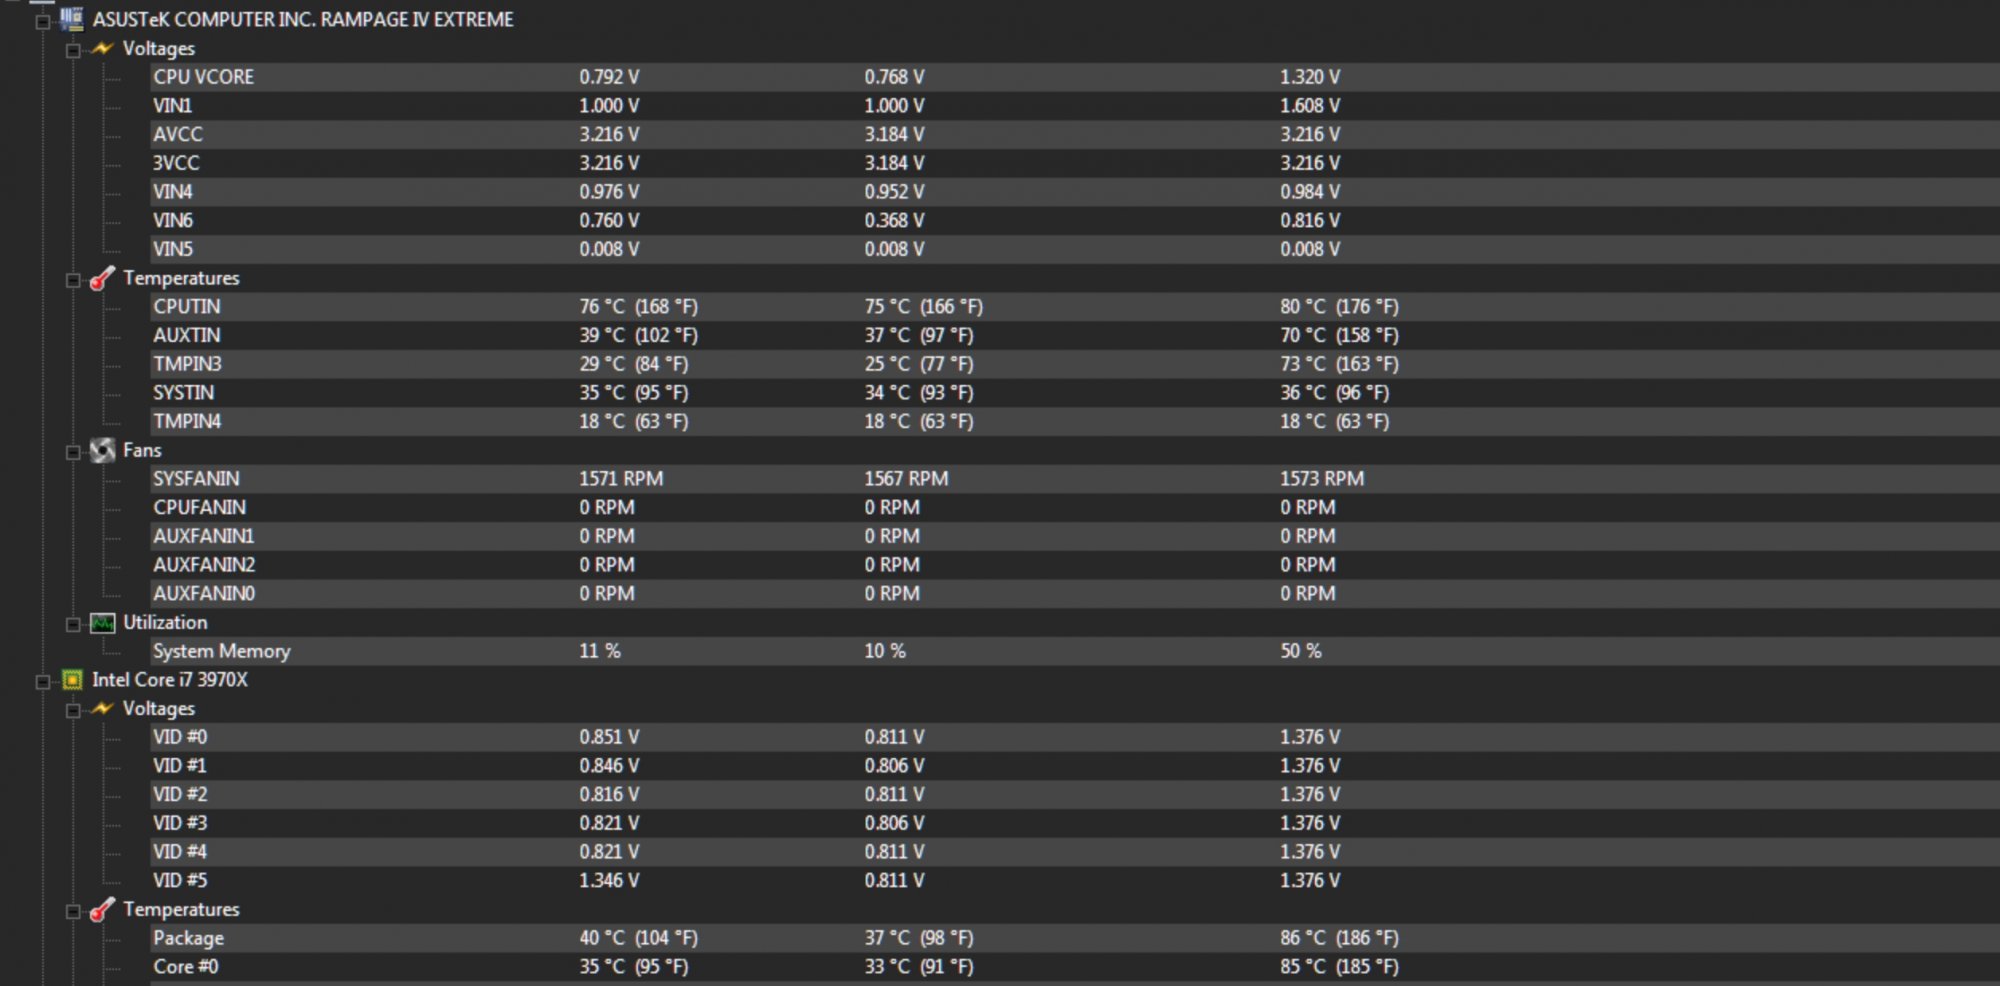Click the CPU chip icon beside Intel Core i7
The width and height of the screenshot is (2000, 986).
pyautogui.click(x=72, y=680)
